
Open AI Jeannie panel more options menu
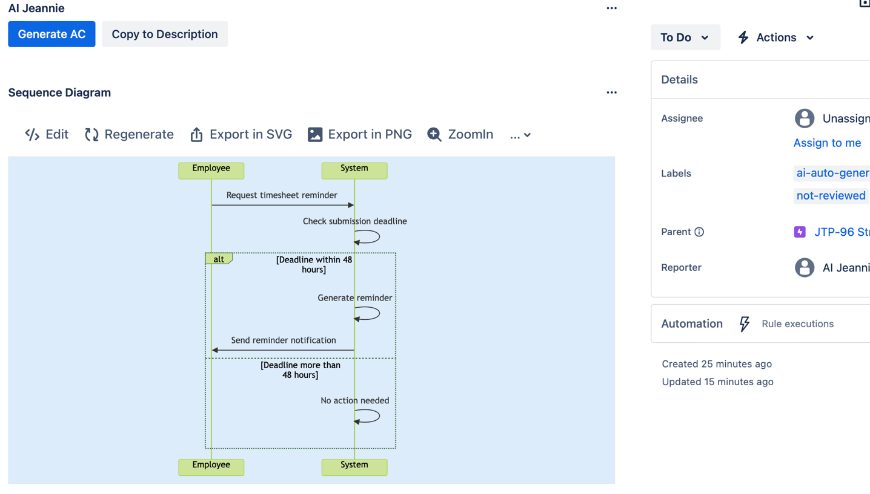[612, 9]
